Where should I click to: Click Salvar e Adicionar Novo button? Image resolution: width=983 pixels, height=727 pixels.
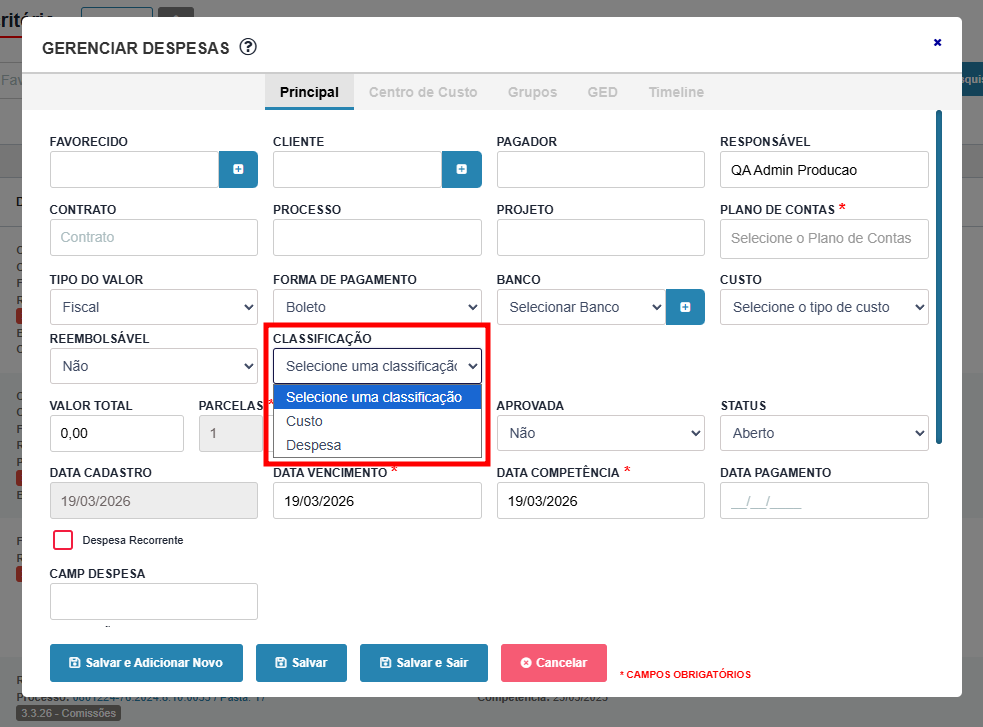click(x=146, y=663)
